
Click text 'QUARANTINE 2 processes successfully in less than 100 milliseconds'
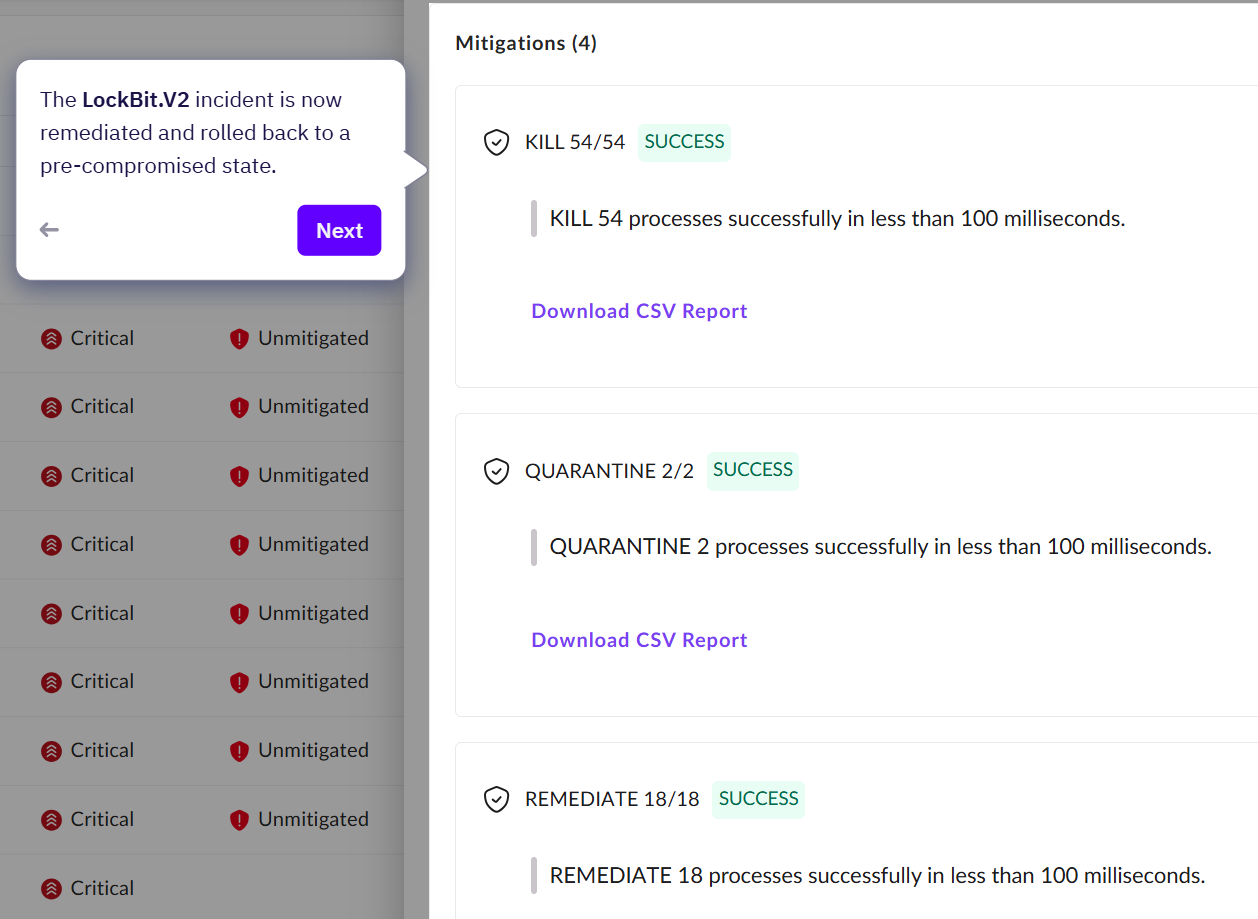[881, 547]
